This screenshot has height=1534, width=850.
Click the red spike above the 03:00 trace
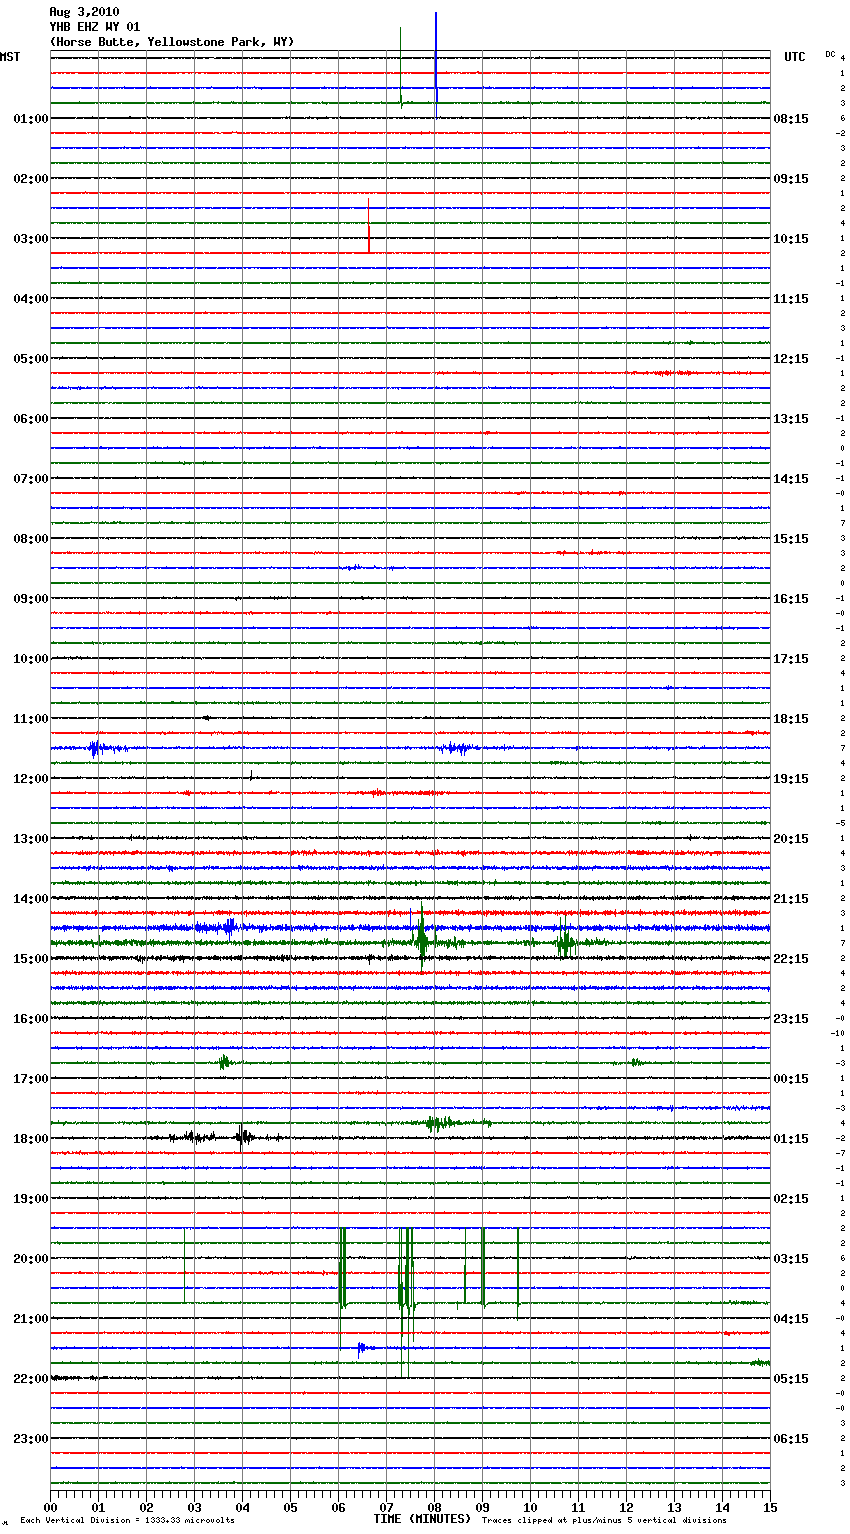(369, 226)
